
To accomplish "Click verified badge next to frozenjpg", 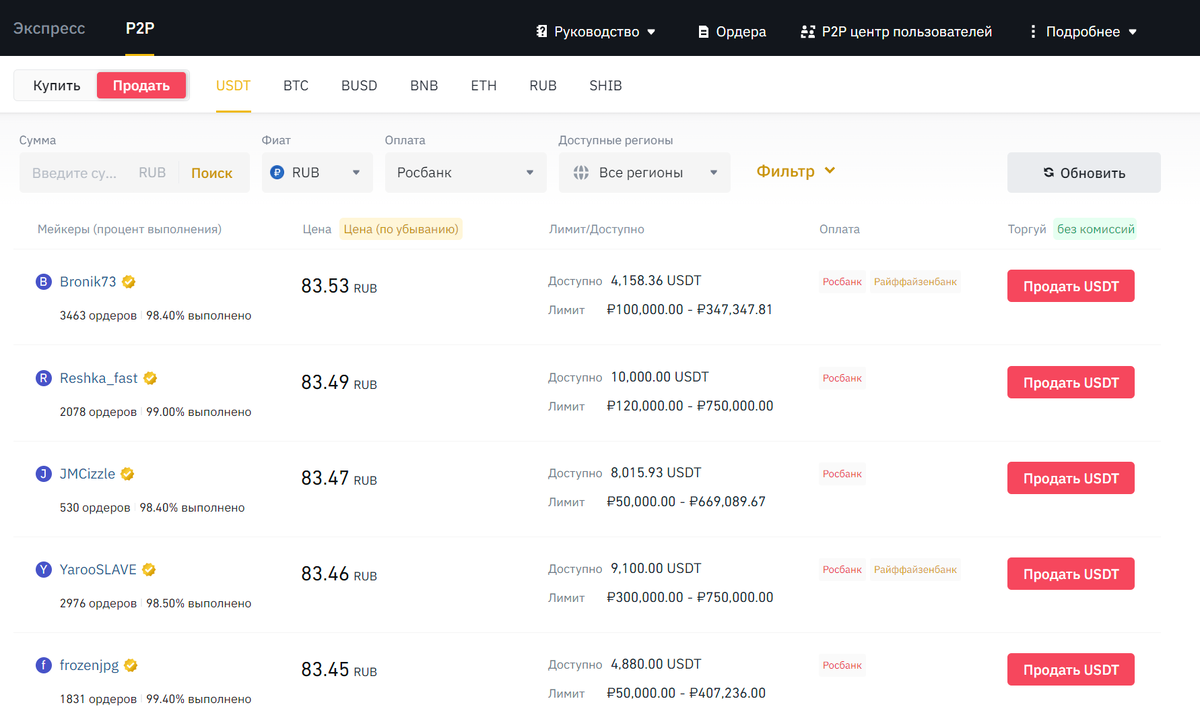I will click(130, 666).
